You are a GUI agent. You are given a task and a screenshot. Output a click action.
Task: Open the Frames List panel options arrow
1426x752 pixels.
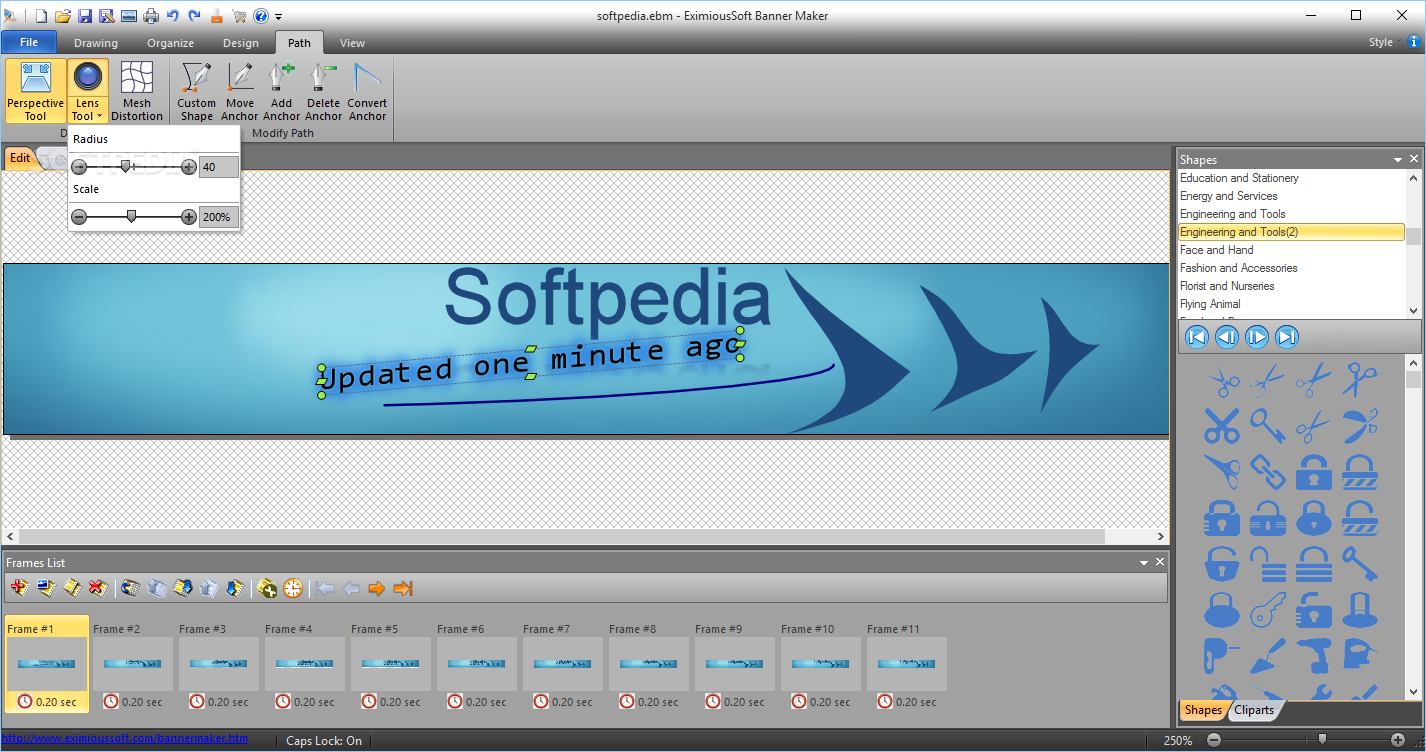(x=1144, y=562)
